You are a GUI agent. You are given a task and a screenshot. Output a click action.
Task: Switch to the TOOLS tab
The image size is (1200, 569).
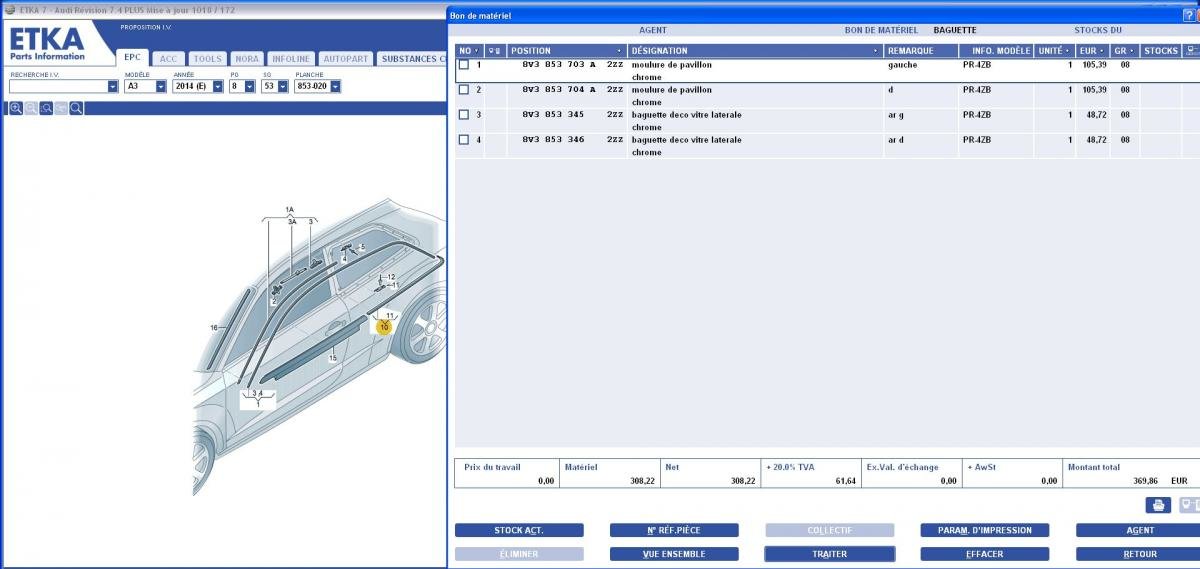(x=207, y=59)
